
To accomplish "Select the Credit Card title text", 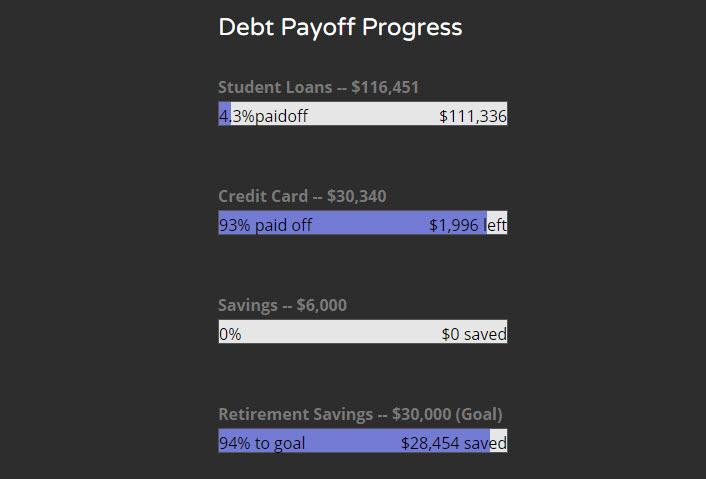I will [264, 196].
